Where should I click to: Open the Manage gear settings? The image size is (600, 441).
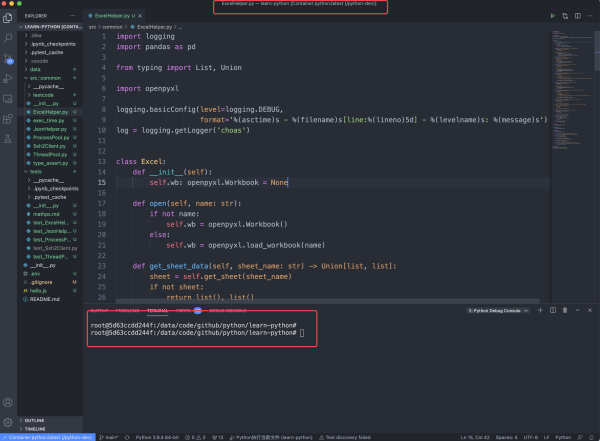(x=8, y=421)
